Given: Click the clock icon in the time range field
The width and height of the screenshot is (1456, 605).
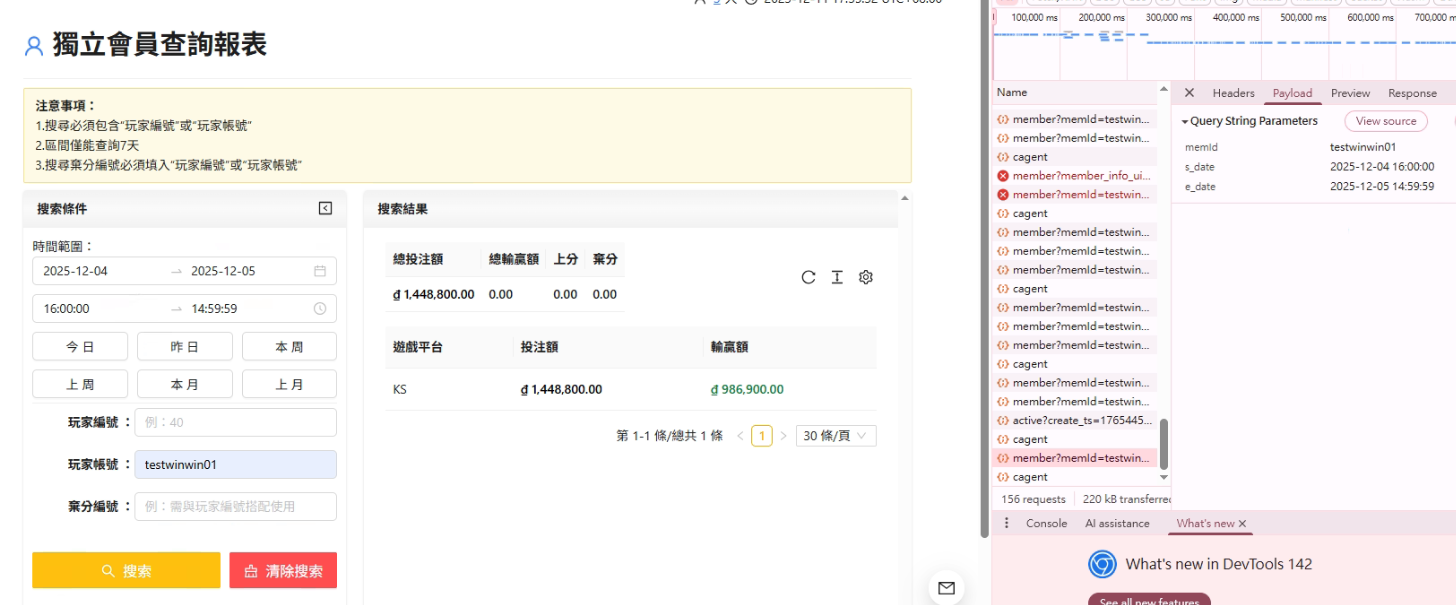Looking at the screenshot, I should pos(320,309).
